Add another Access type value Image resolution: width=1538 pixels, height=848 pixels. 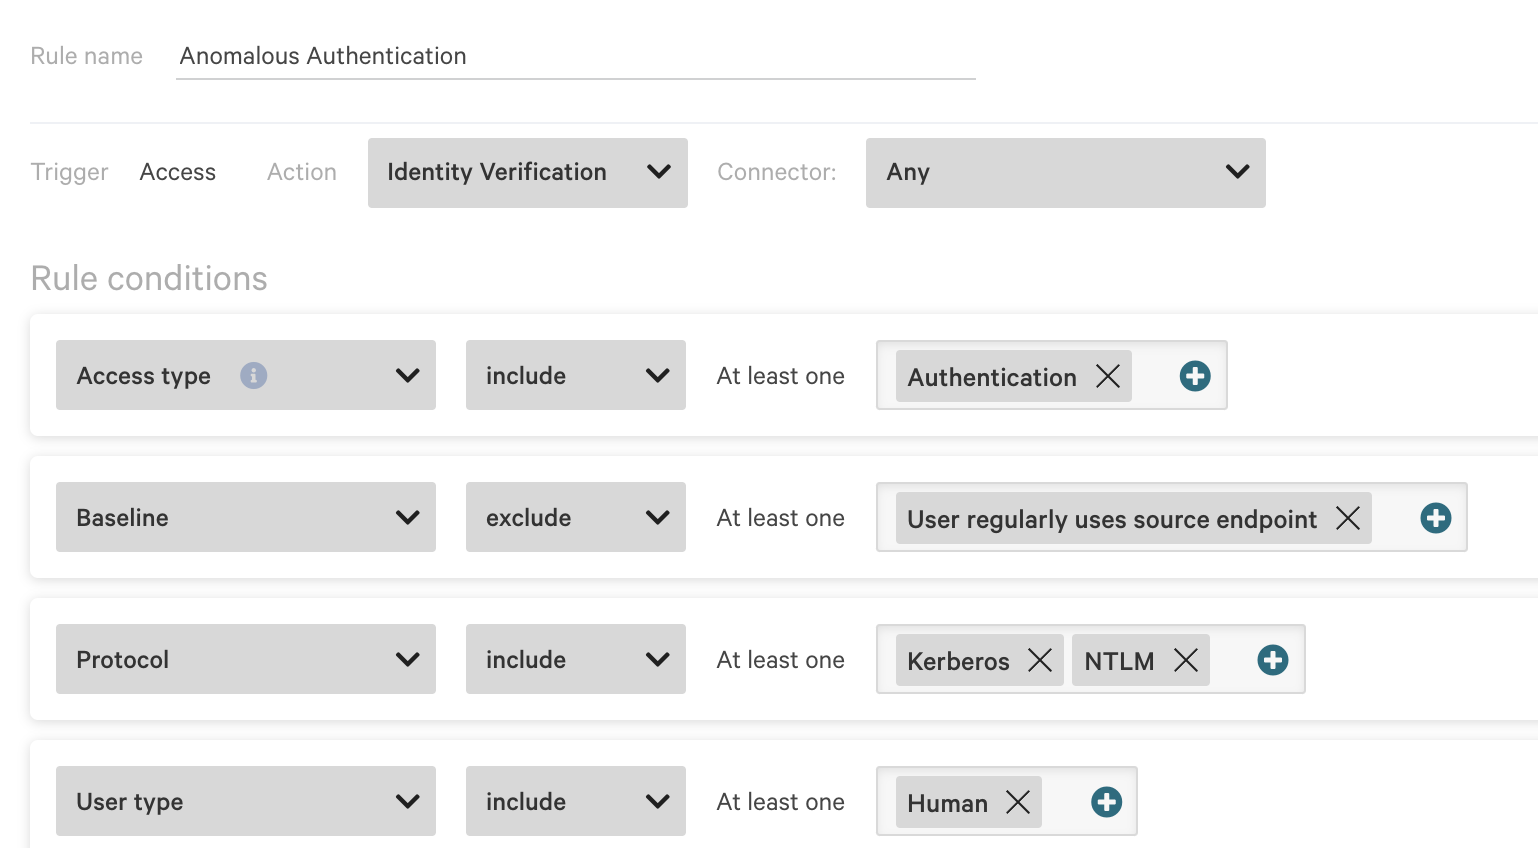[x=1194, y=376]
